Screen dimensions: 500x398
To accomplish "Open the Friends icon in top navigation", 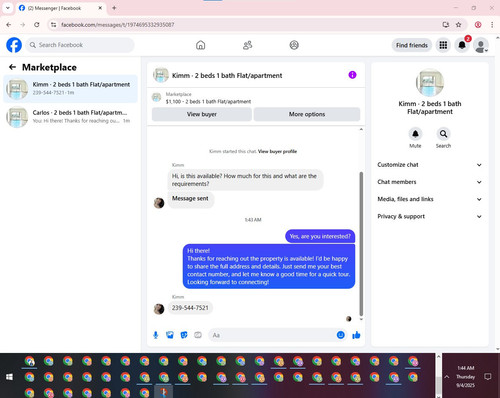I will [247, 45].
